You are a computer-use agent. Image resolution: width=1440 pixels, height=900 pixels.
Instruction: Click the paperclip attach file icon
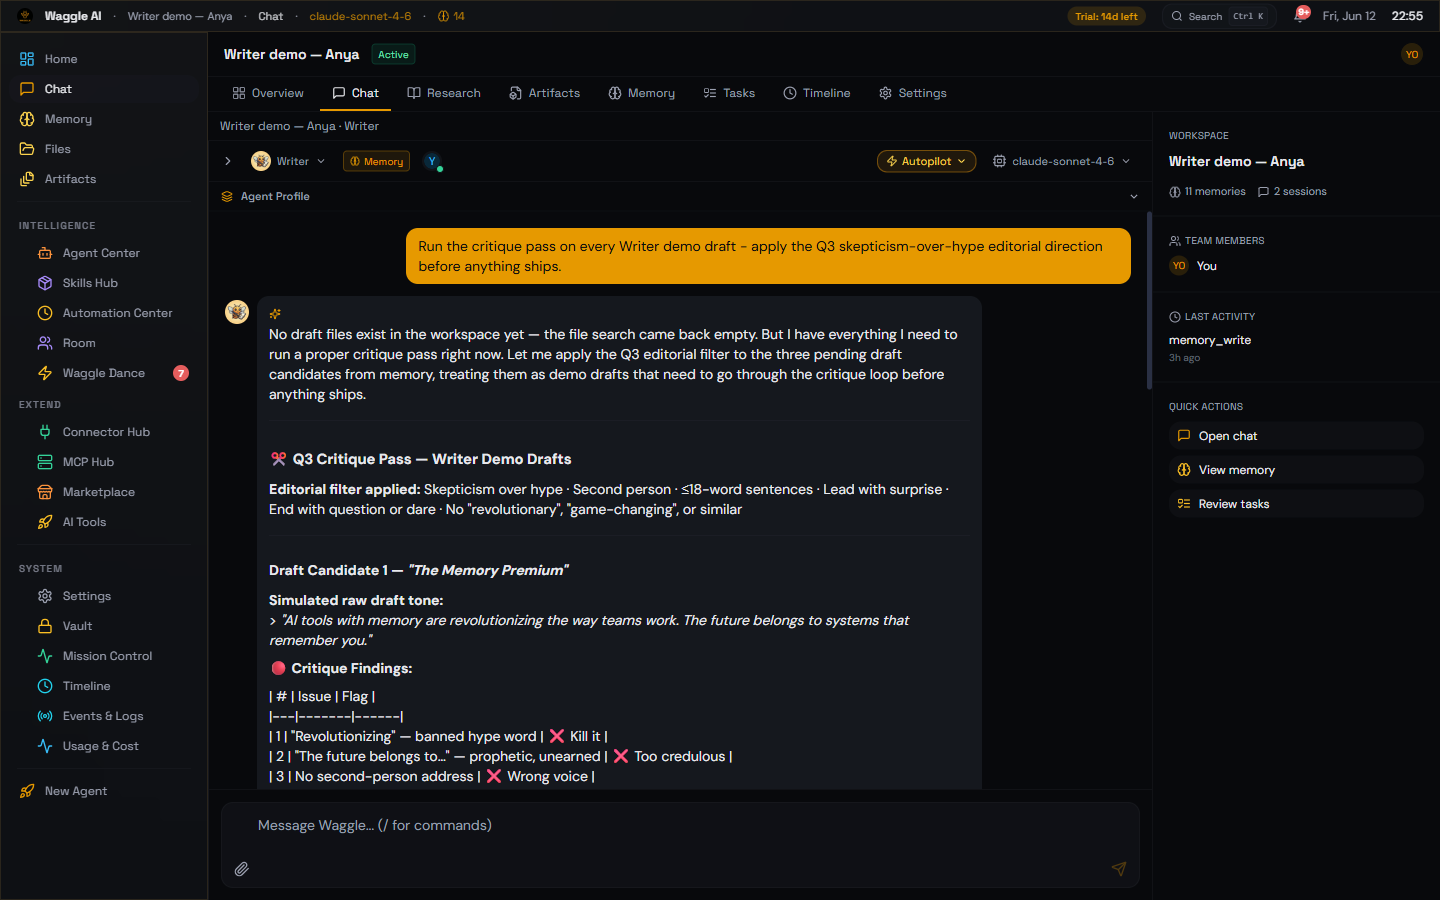[x=241, y=869]
